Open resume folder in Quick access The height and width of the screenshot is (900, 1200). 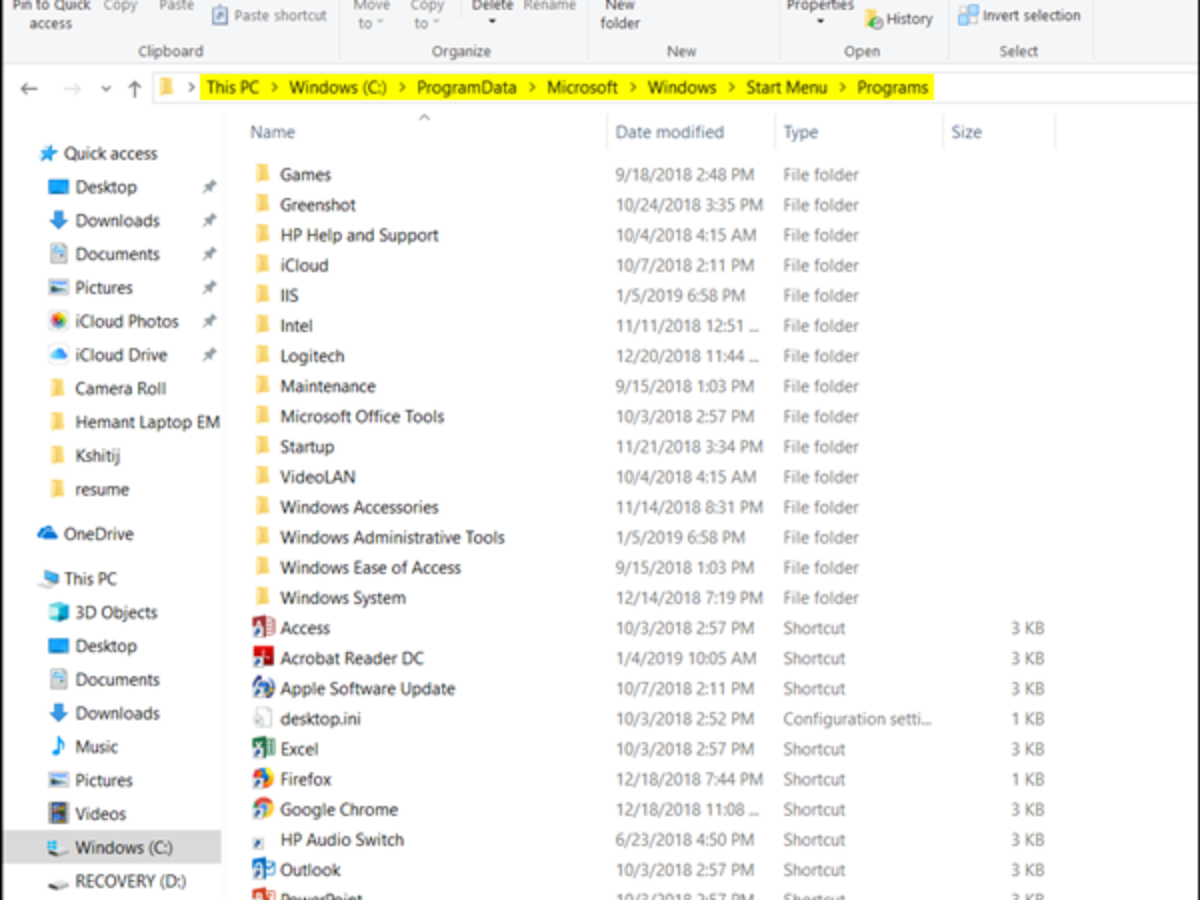pyautogui.click(x=89, y=490)
